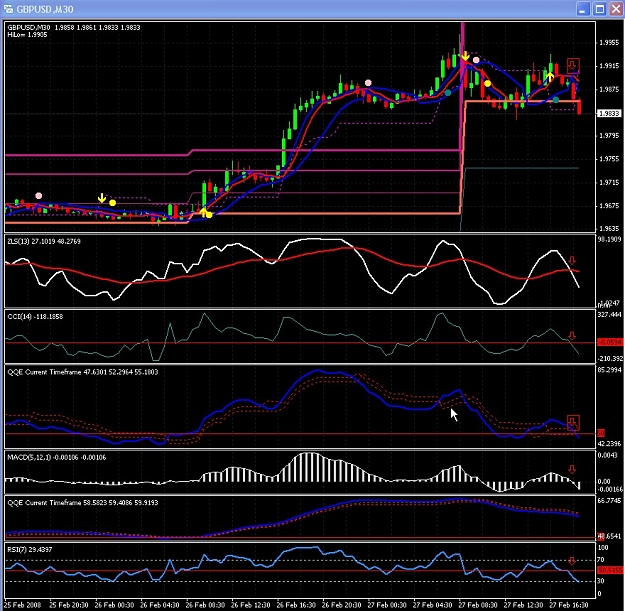The image size is (625, 611).
Task: Select the yellow dot right of the first yellow down arrow
Action: tap(113, 203)
